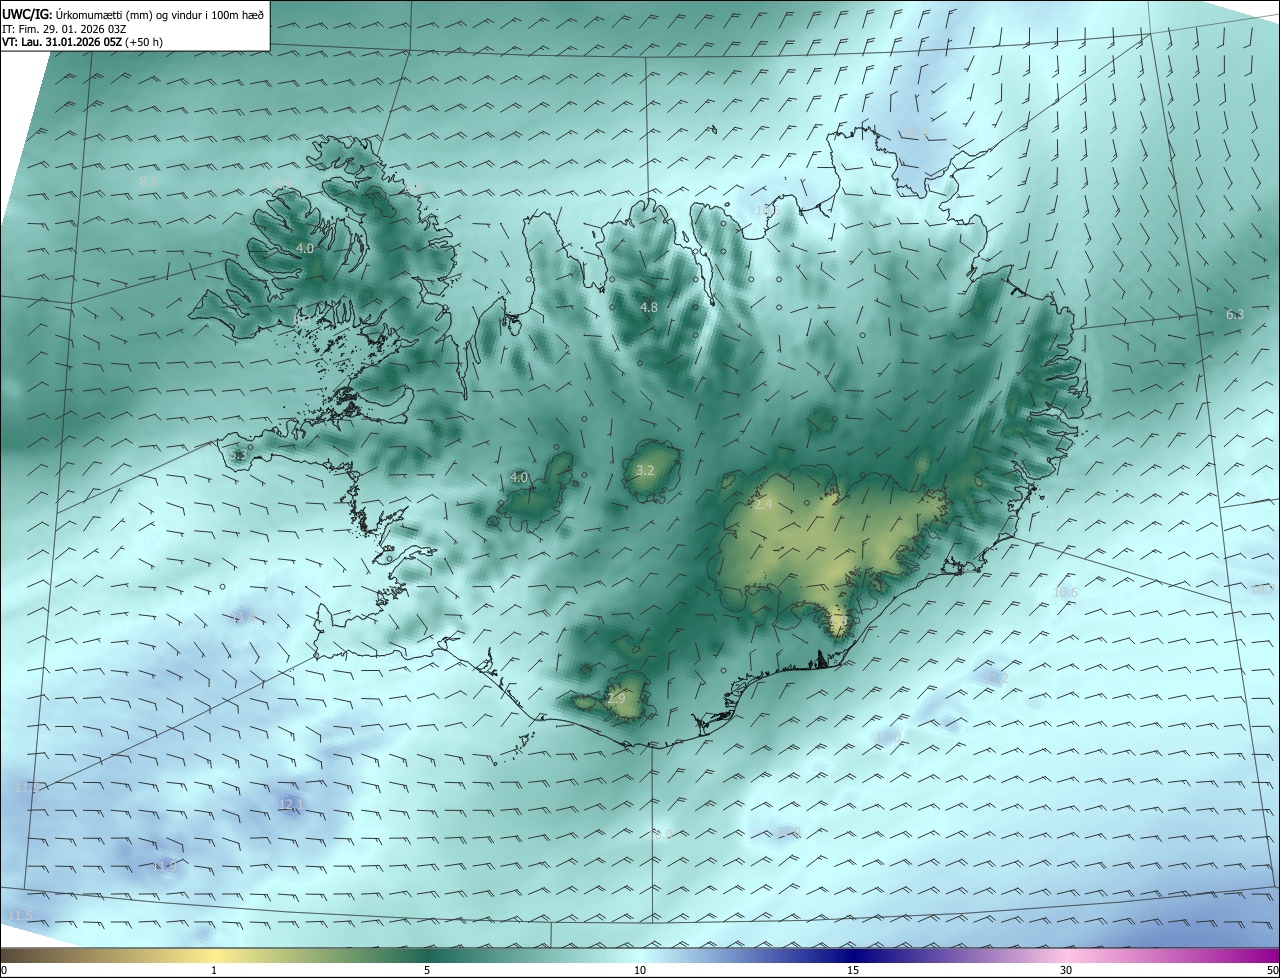Click the 10.6 value southeast of Iceland
Image resolution: width=1280 pixels, height=978 pixels.
point(1065,592)
